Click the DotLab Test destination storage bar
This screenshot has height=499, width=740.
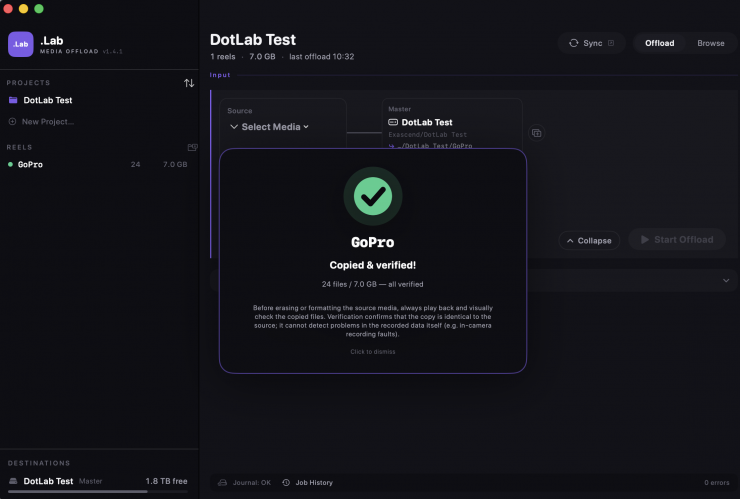(98, 491)
